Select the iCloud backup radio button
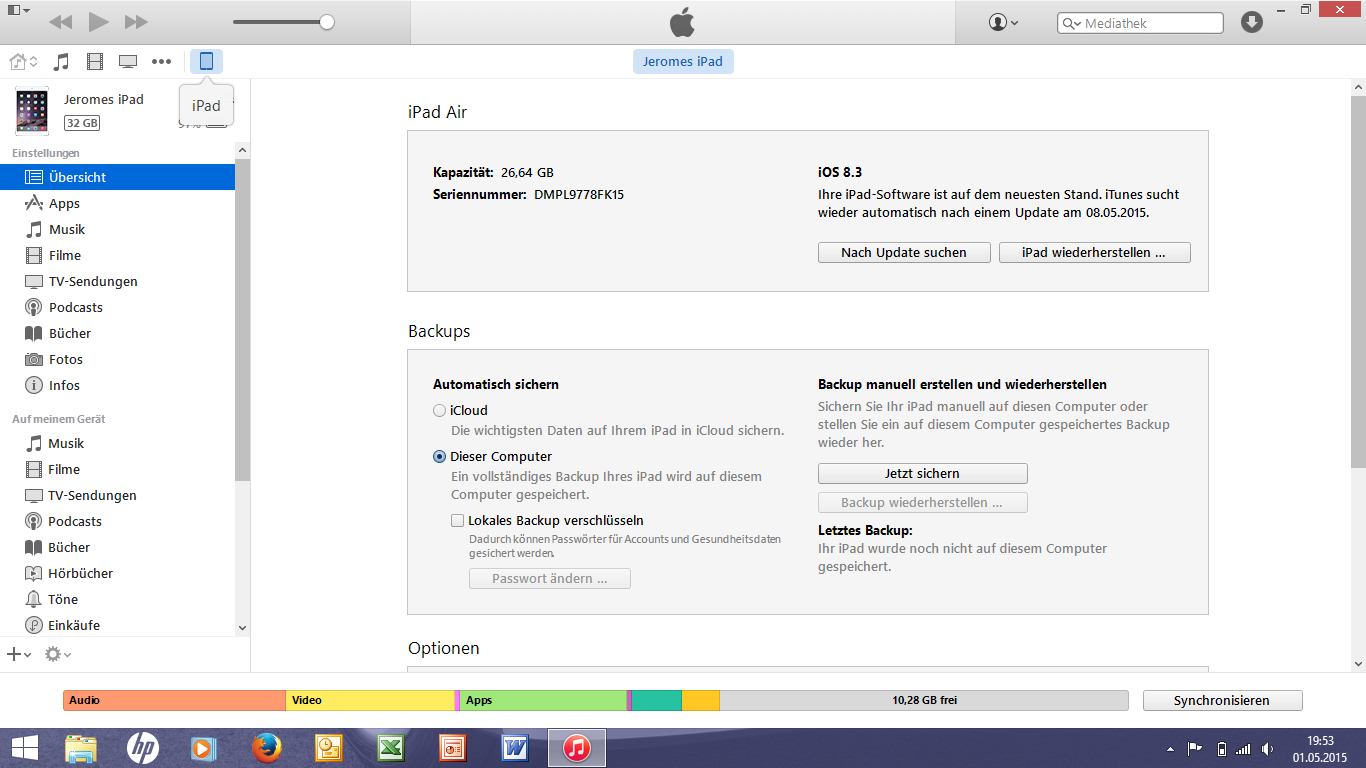Viewport: 1366px width, 768px height. pos(439,410)
